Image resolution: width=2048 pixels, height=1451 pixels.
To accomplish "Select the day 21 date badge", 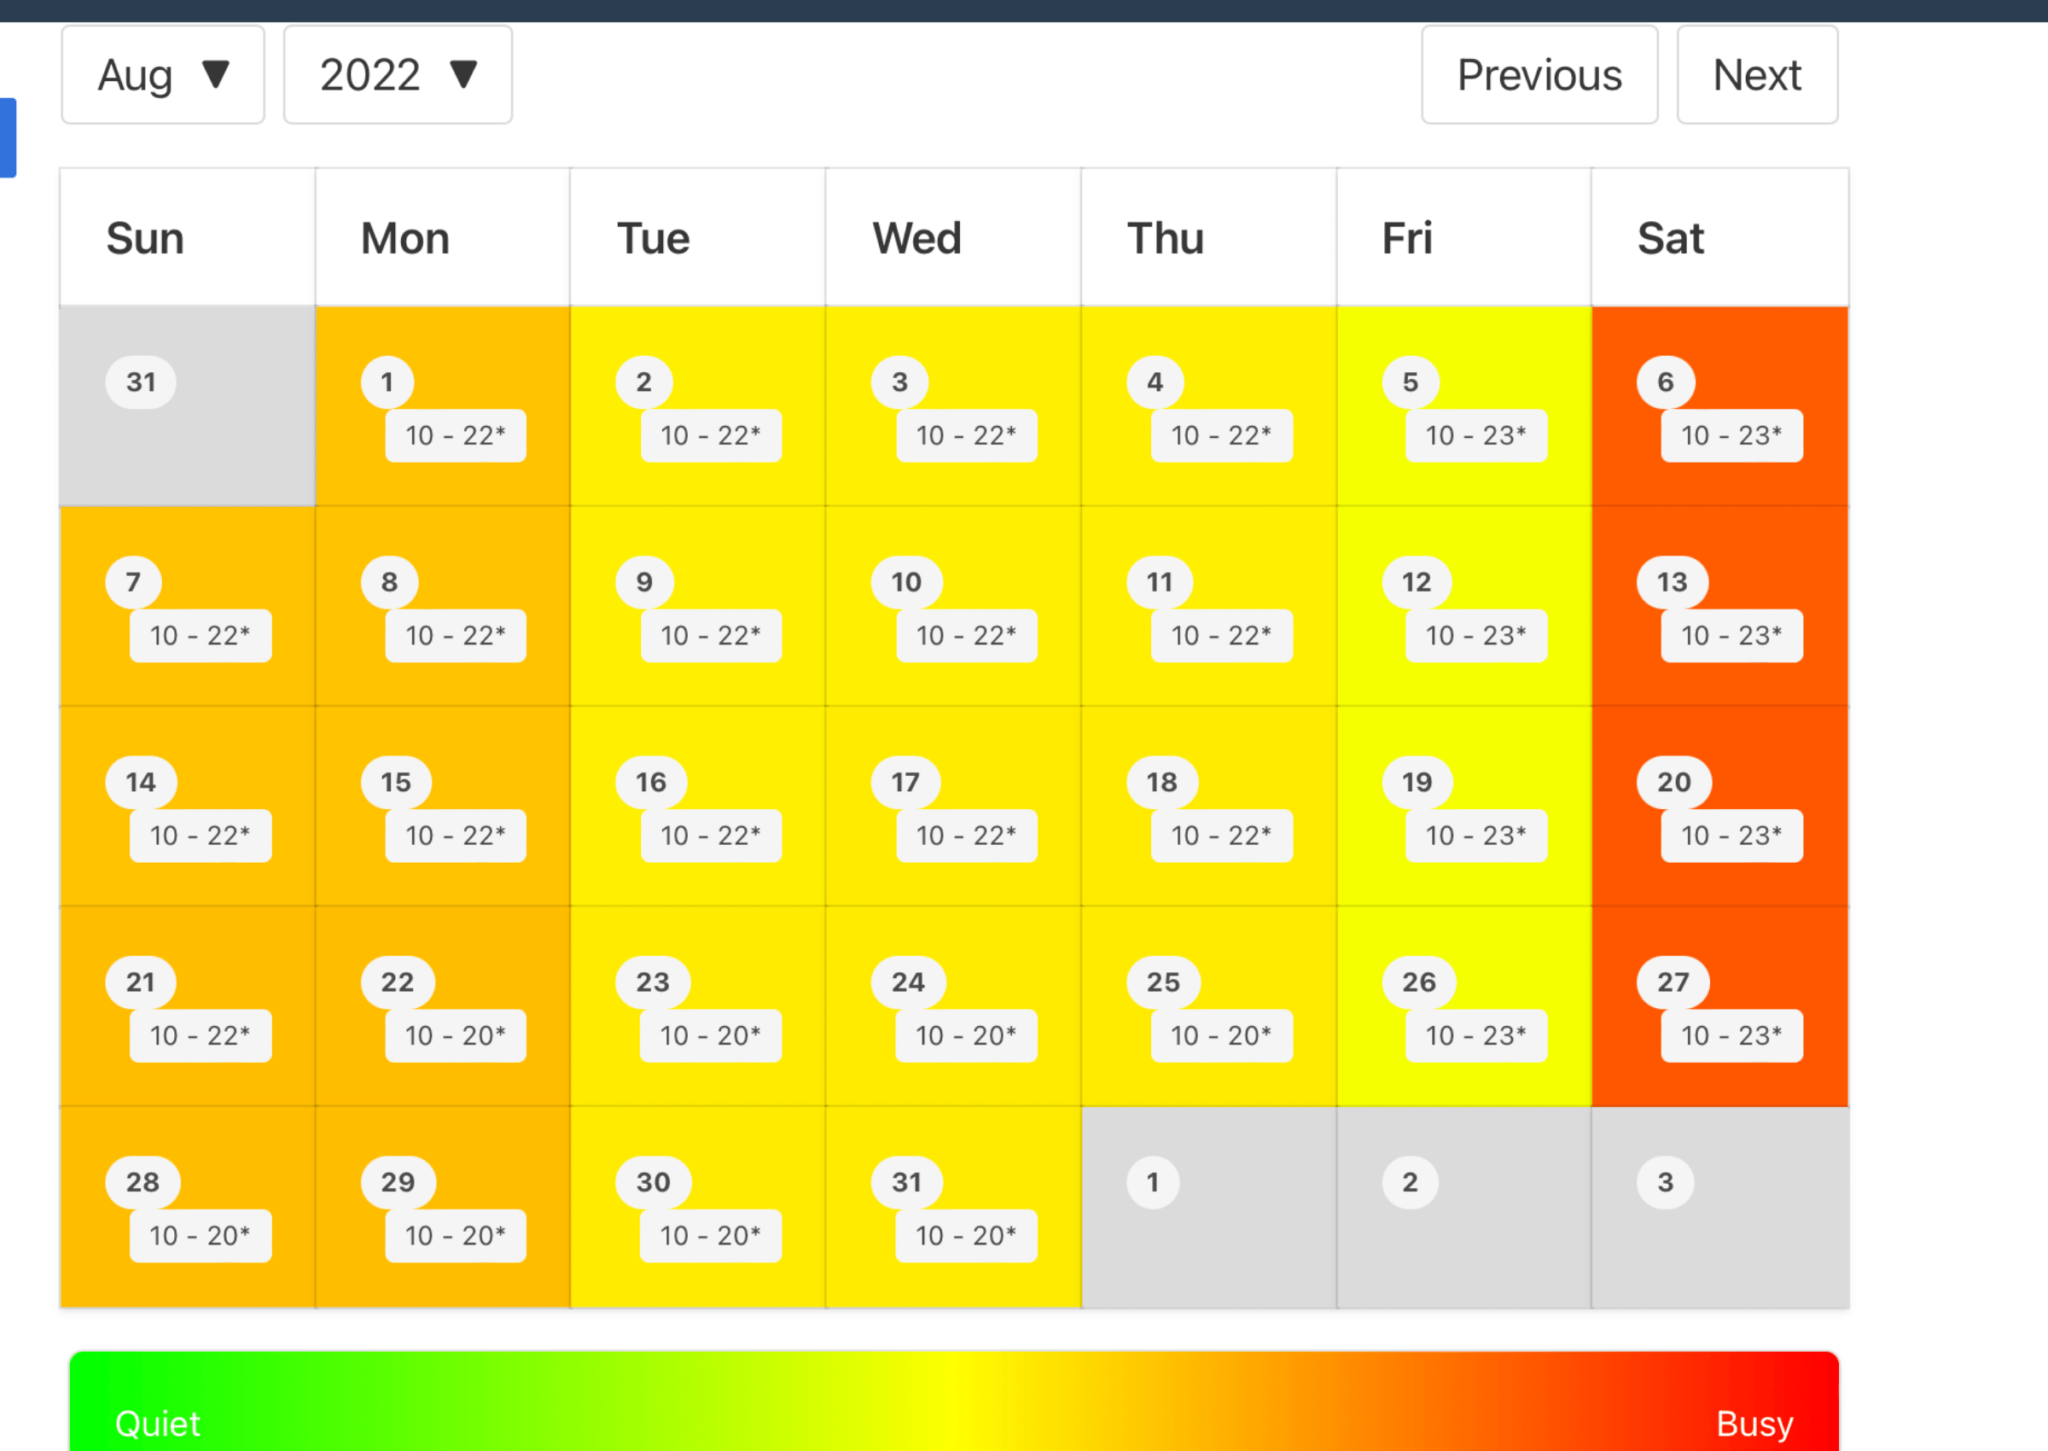I will pyautogui.click(x=141, y=982).
